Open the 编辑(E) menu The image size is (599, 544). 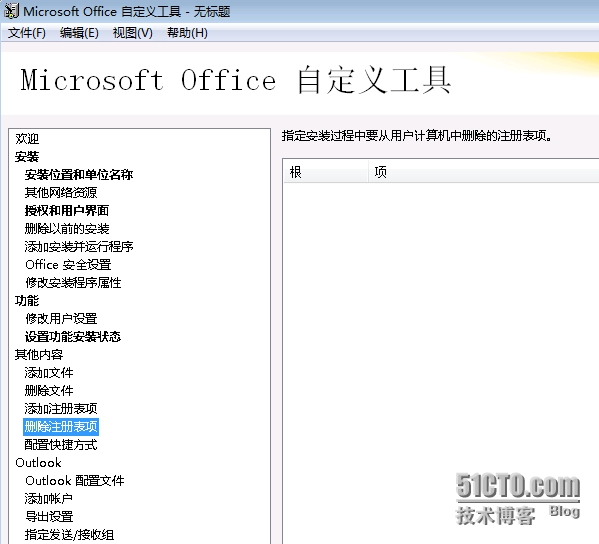(x=79, y=33)
